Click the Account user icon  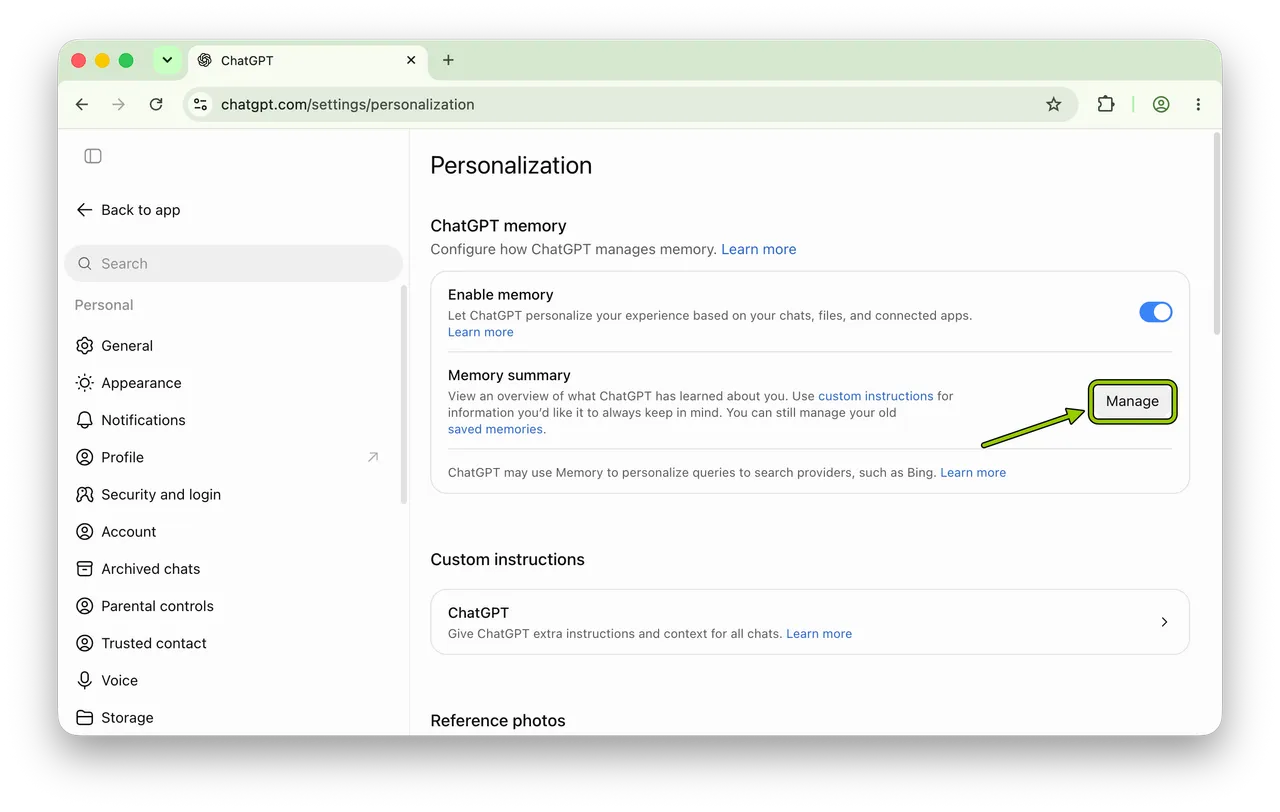point(85,531)
